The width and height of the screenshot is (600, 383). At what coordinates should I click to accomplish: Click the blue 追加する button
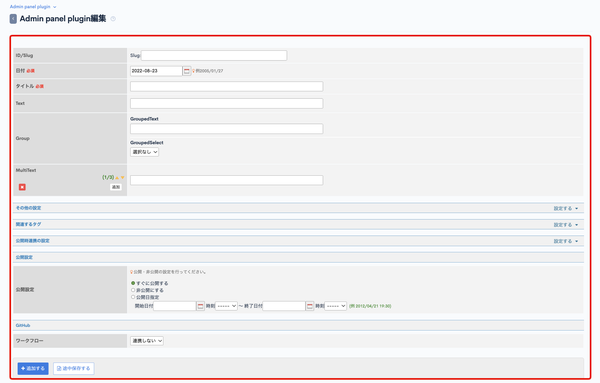(x=33, y=368)
